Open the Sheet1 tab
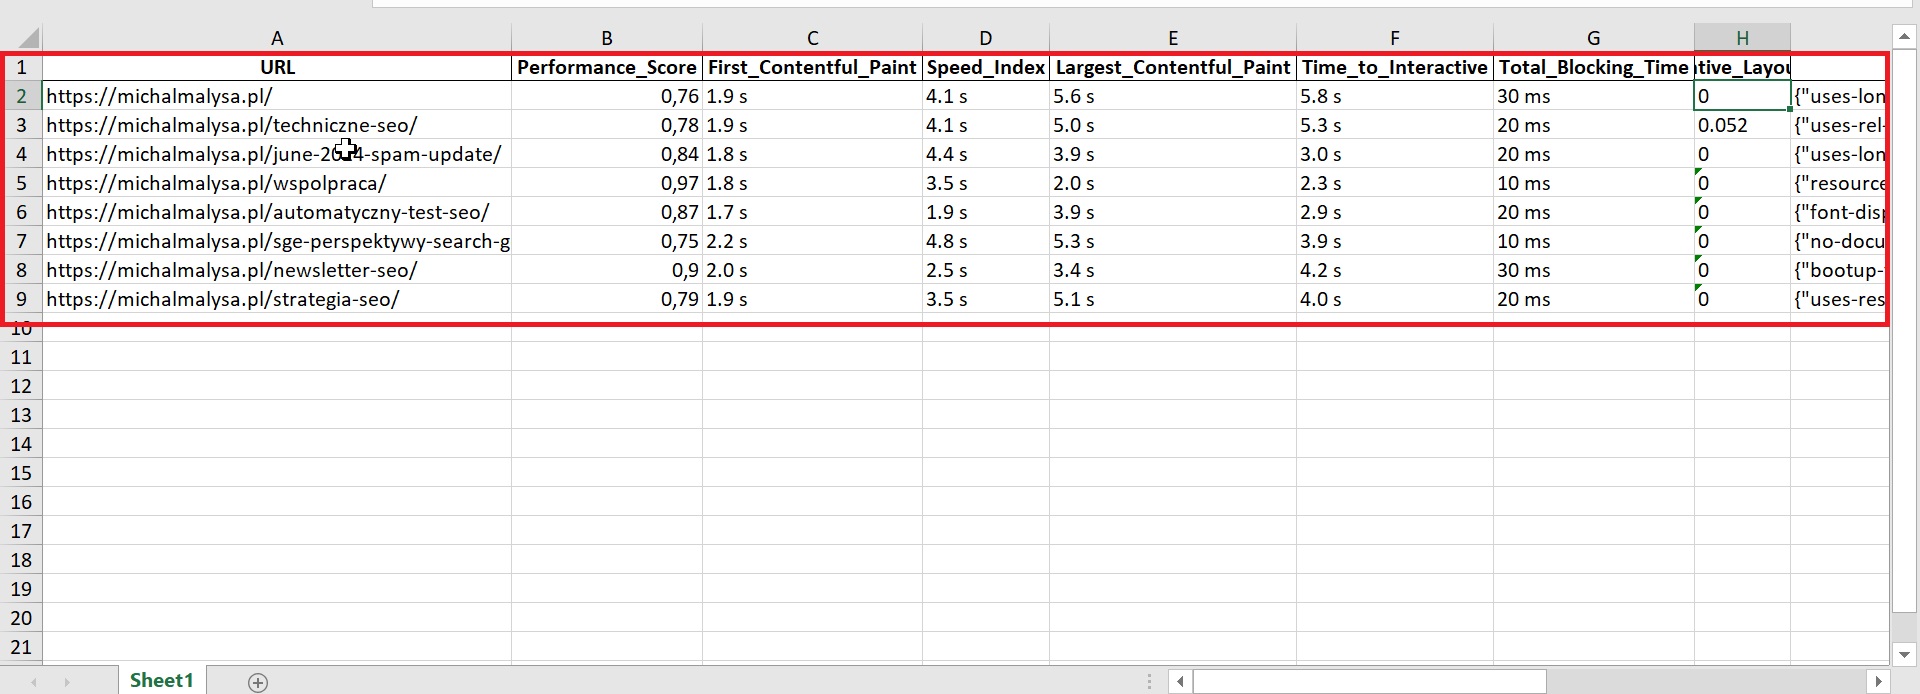Viewport: 1920px width, 694px height. coord(161,680)
